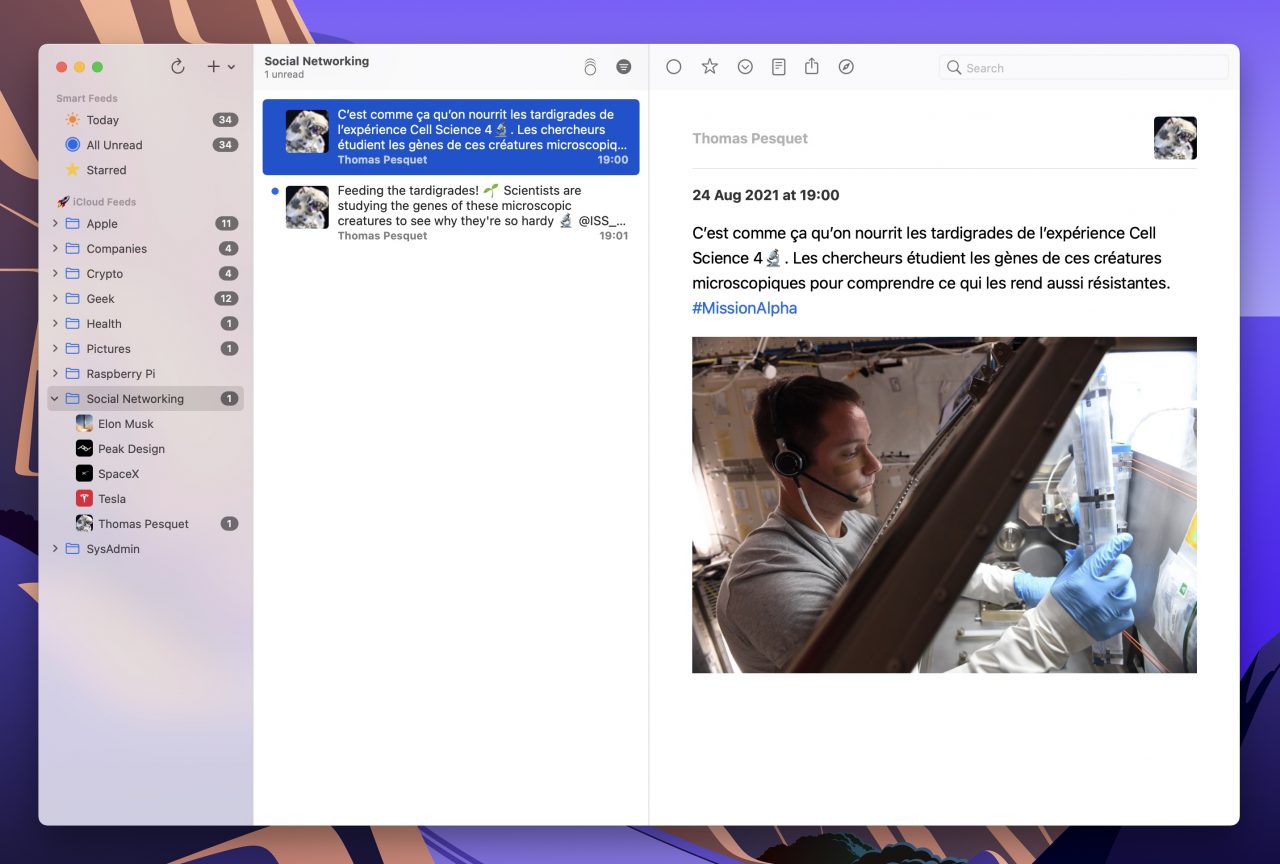
Task: Click the Social Networking title in list header
Action: 317,61
